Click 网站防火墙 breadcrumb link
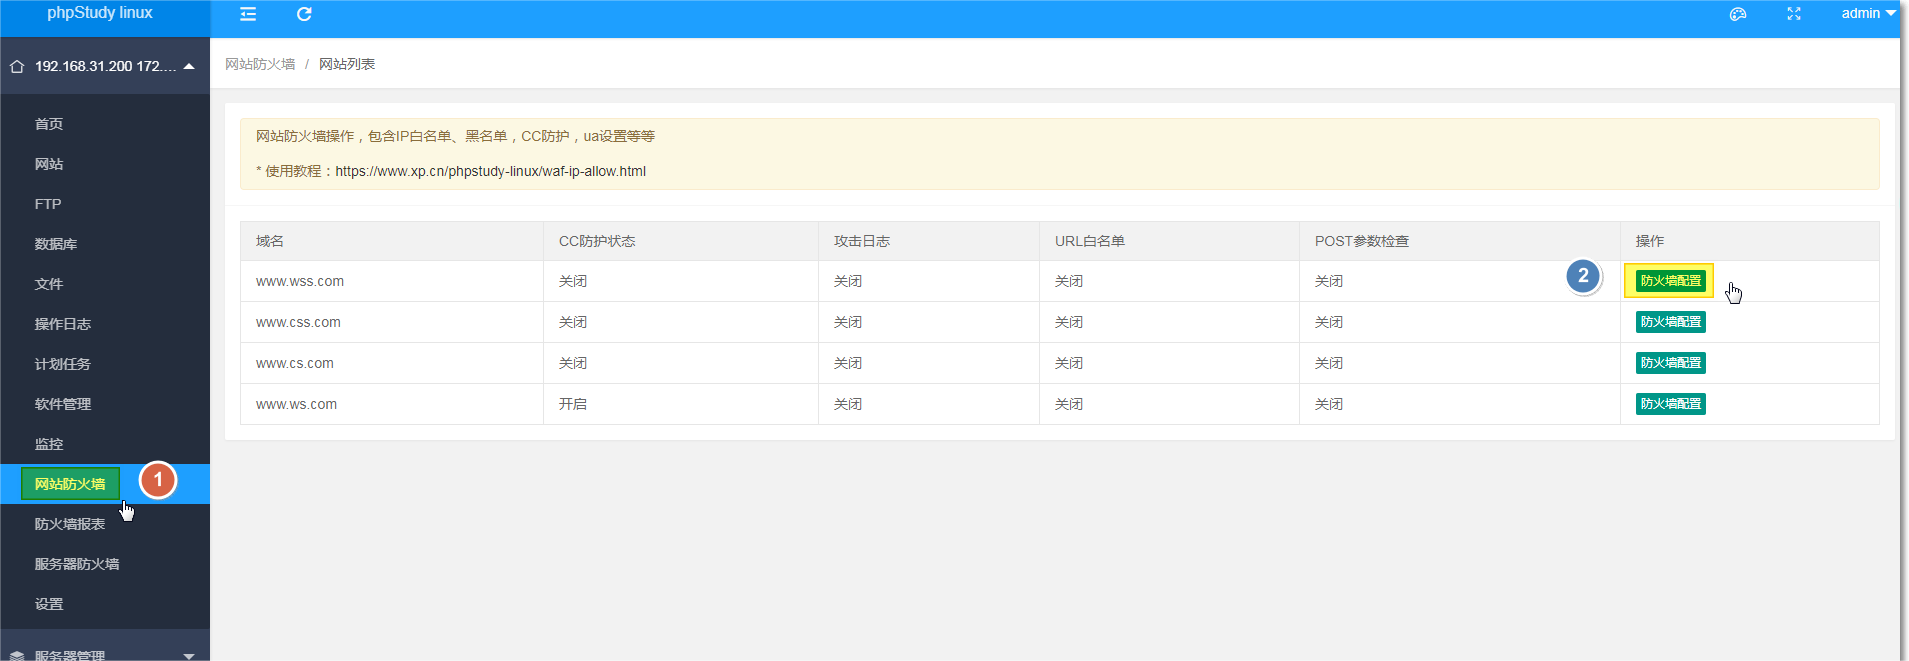The image size is (1909, 661). (x=260, y=64)
